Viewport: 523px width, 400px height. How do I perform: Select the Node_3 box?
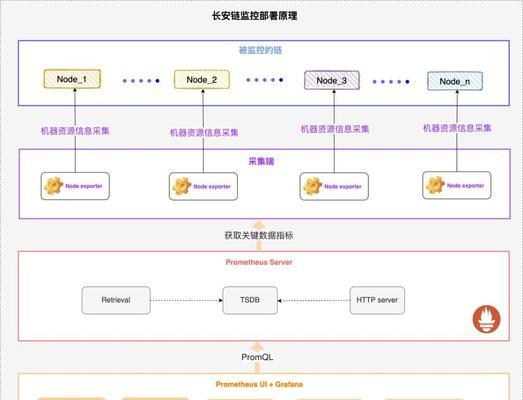[x=332, y=80]
